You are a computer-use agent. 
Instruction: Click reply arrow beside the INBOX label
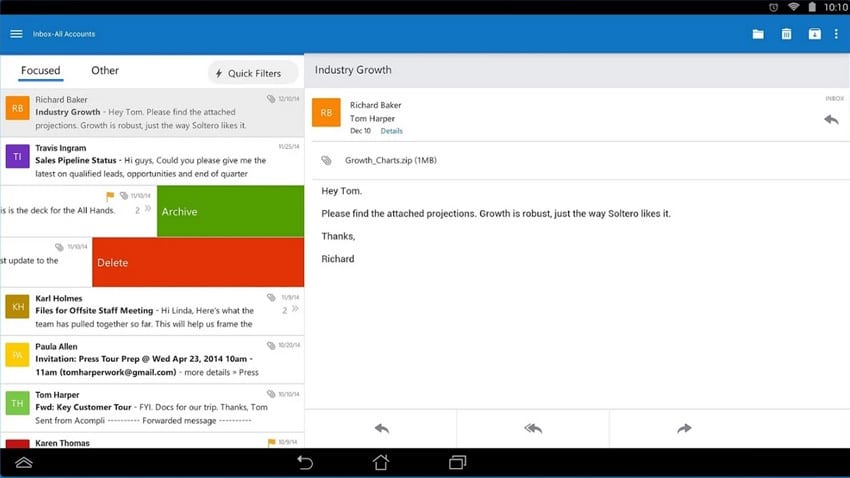tap(831, 119)
